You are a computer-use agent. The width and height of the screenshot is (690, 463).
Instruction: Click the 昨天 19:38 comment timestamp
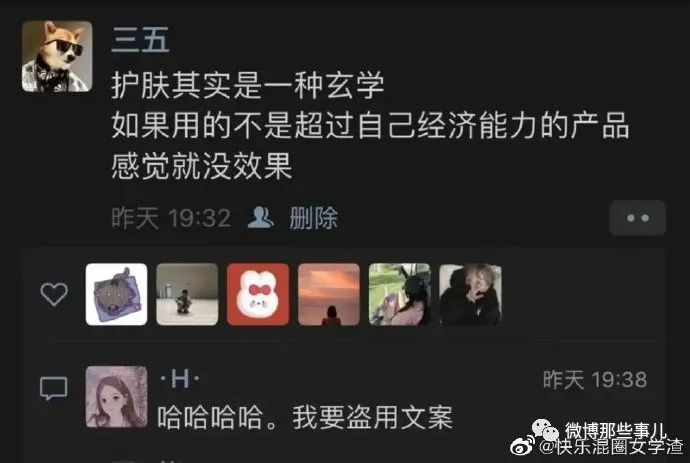[x=595, y=379]
